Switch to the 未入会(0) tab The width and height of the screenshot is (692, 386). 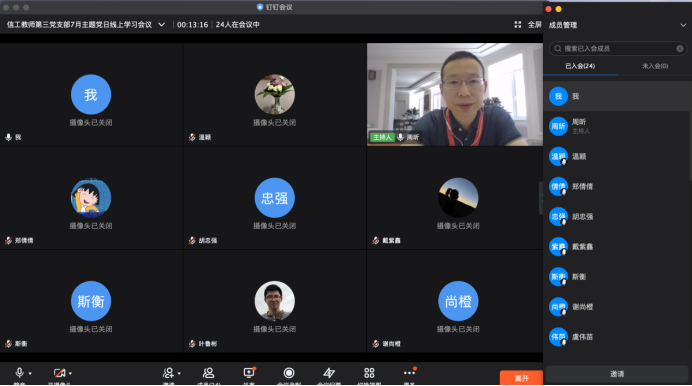click(655, 66)
